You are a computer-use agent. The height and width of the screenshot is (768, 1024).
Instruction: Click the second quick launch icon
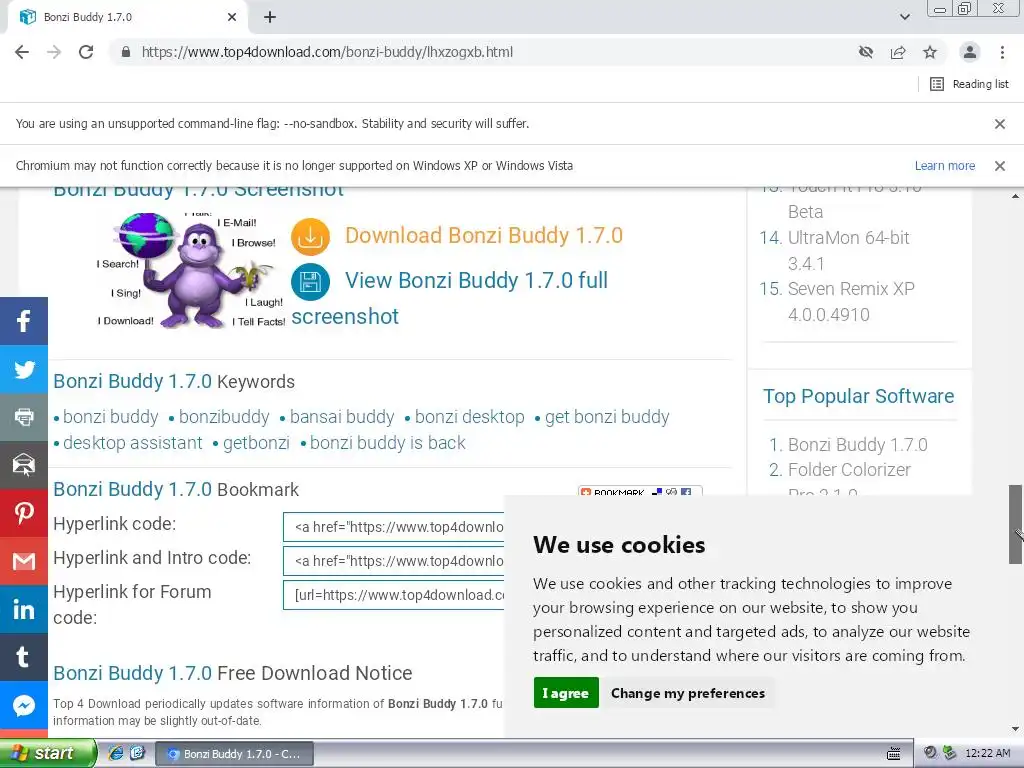tap(137, 753)
